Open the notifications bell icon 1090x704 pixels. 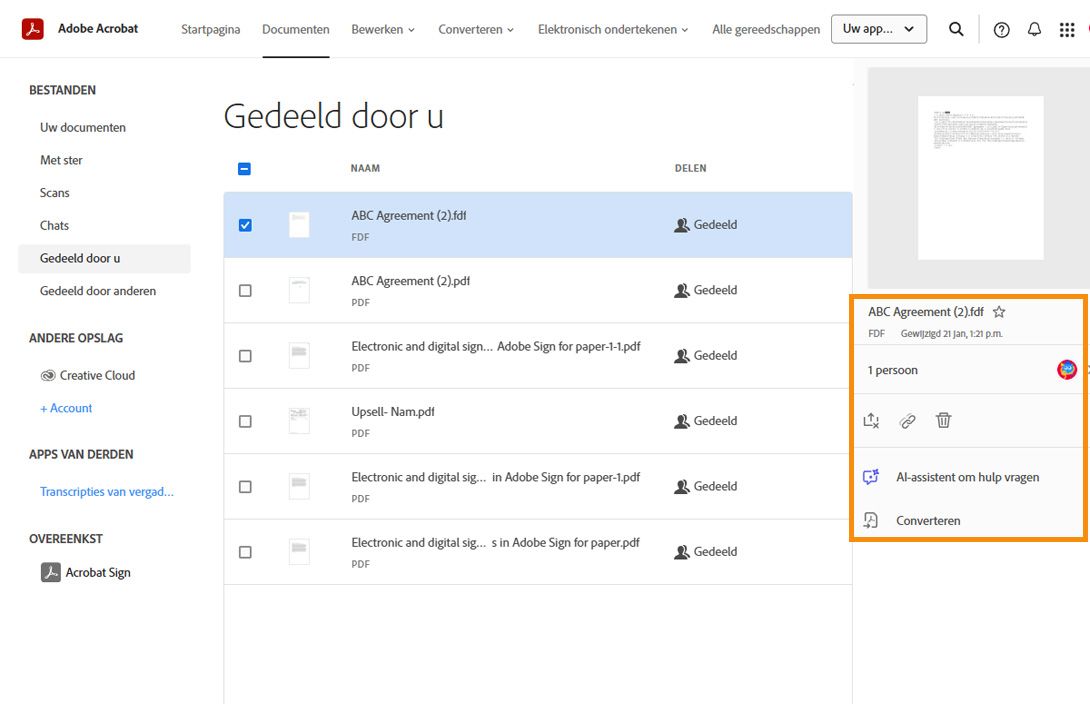[x=1035, y=29]
